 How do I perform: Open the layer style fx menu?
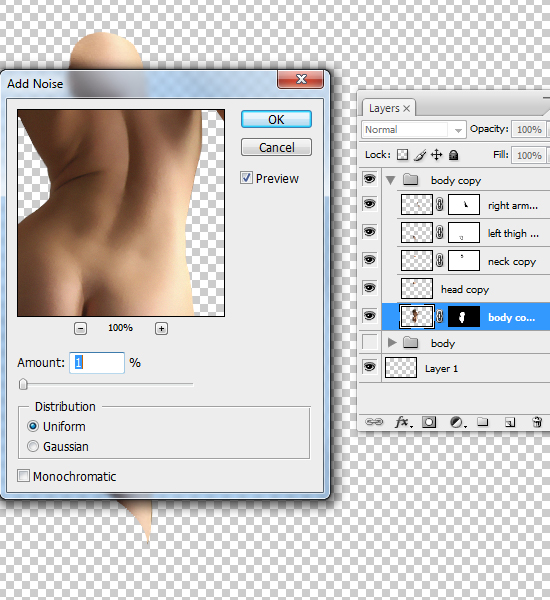pos(403,422)
